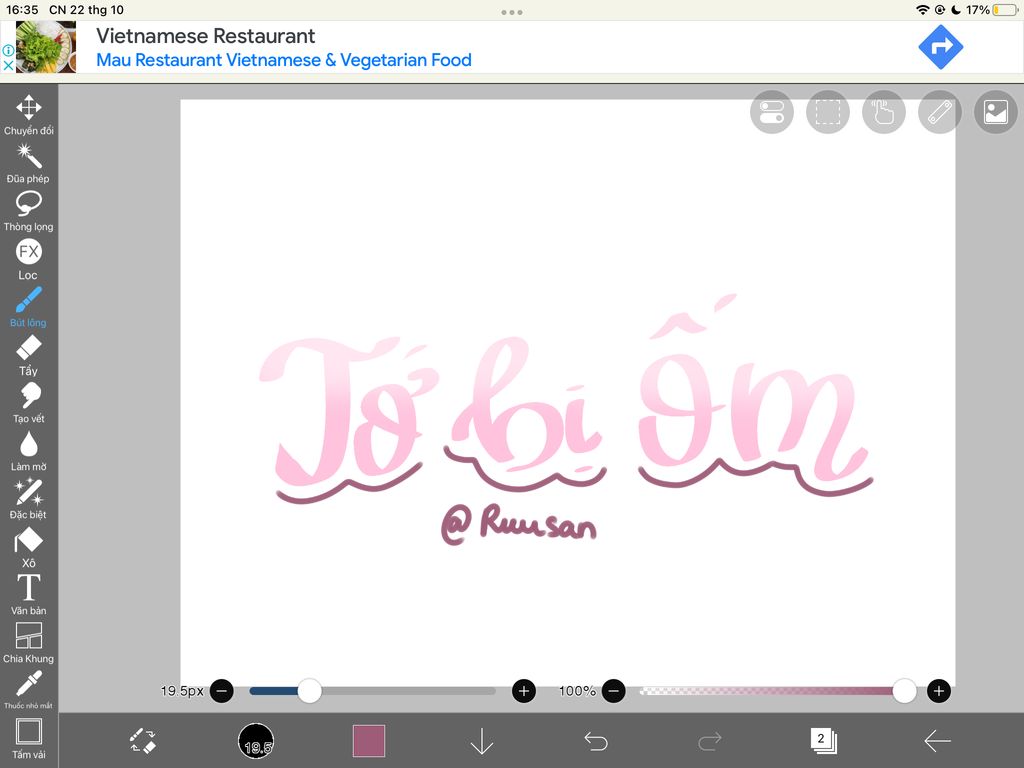Open the ruler tool button
This screenshot has width=1024, height=768.
940,112
